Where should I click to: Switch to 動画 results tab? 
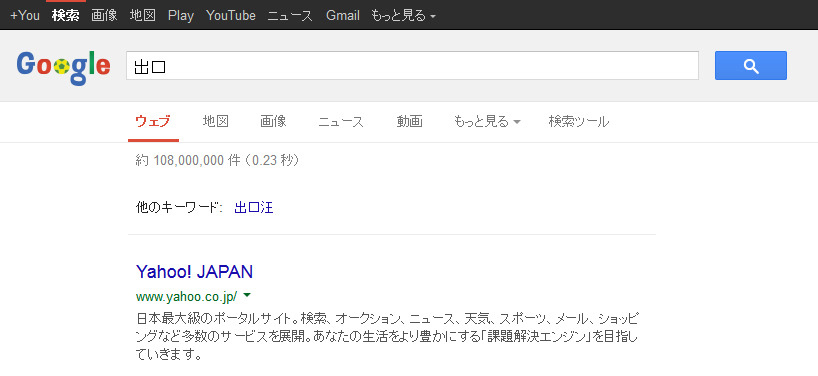[x=410, y=122]
